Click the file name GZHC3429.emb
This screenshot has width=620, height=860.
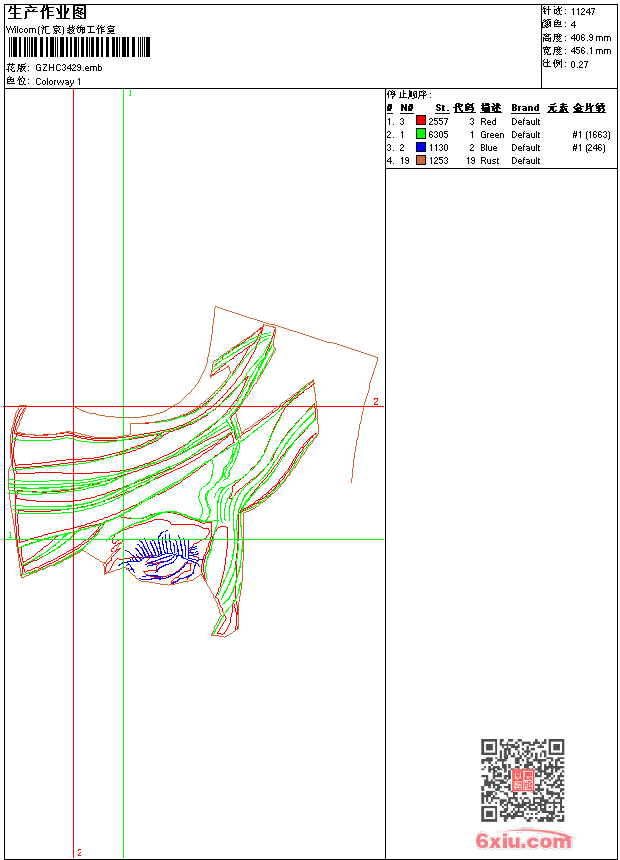pyautogui.click(x=68, y=68)
